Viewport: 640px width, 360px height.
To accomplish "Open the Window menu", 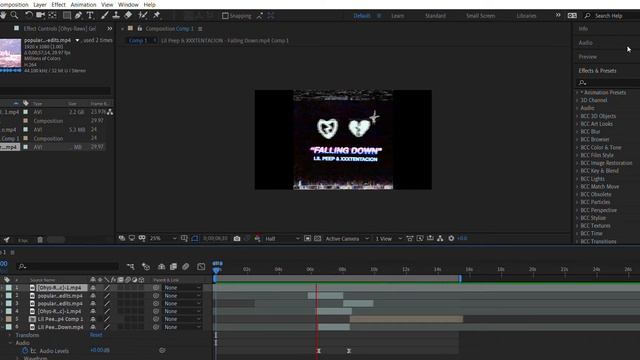I will [128, 4].
